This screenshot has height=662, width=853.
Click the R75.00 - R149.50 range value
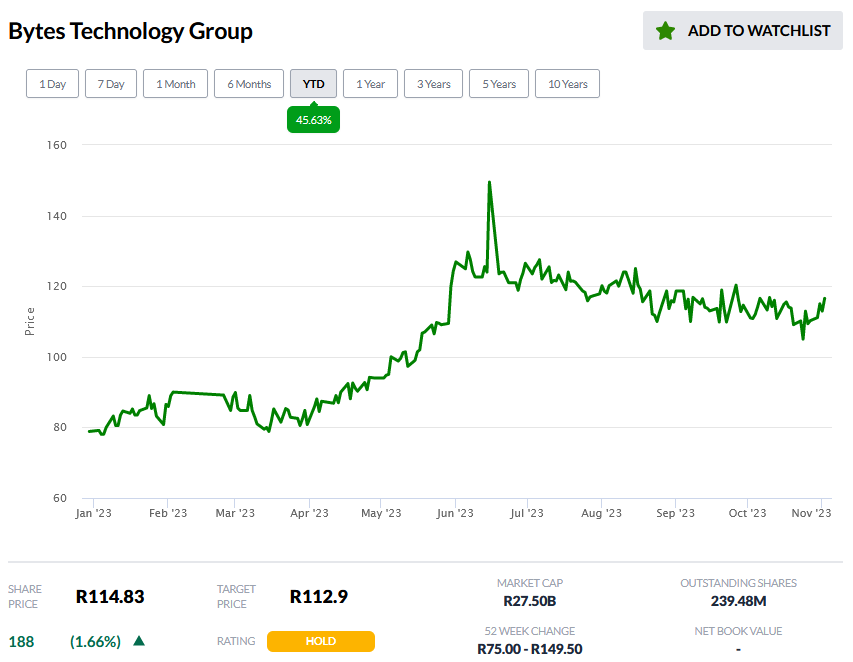coord(530,649)
